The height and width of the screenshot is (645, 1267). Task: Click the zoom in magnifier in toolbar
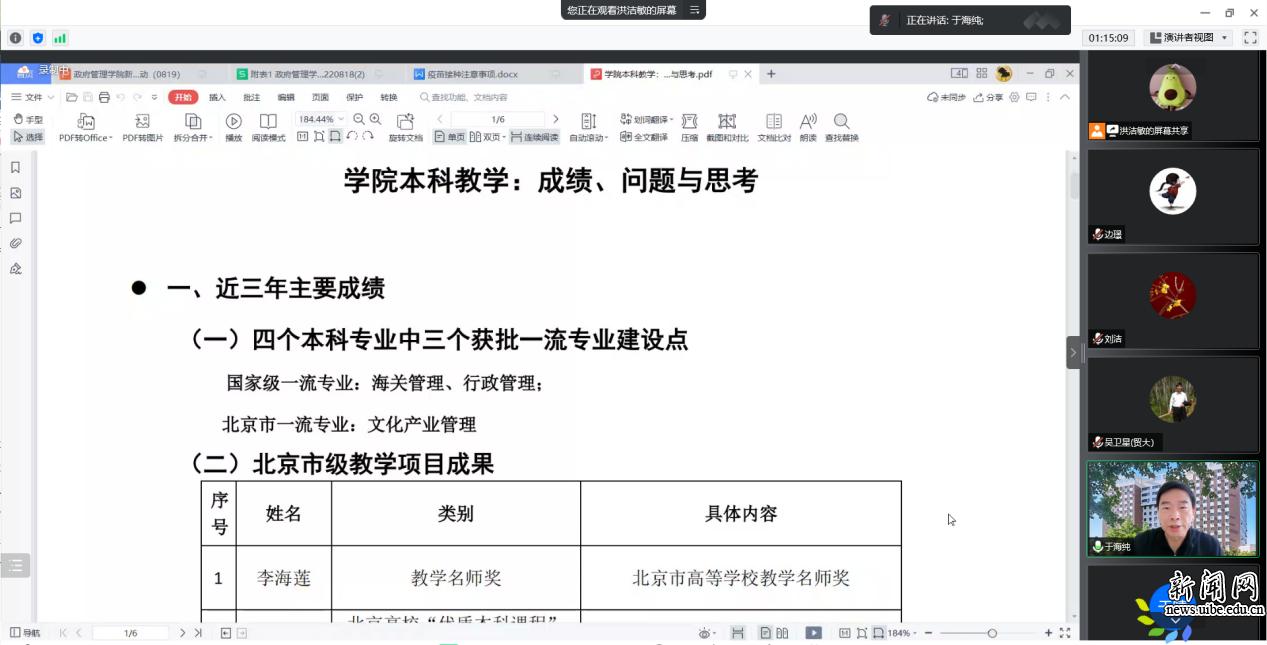coord(376,119)
